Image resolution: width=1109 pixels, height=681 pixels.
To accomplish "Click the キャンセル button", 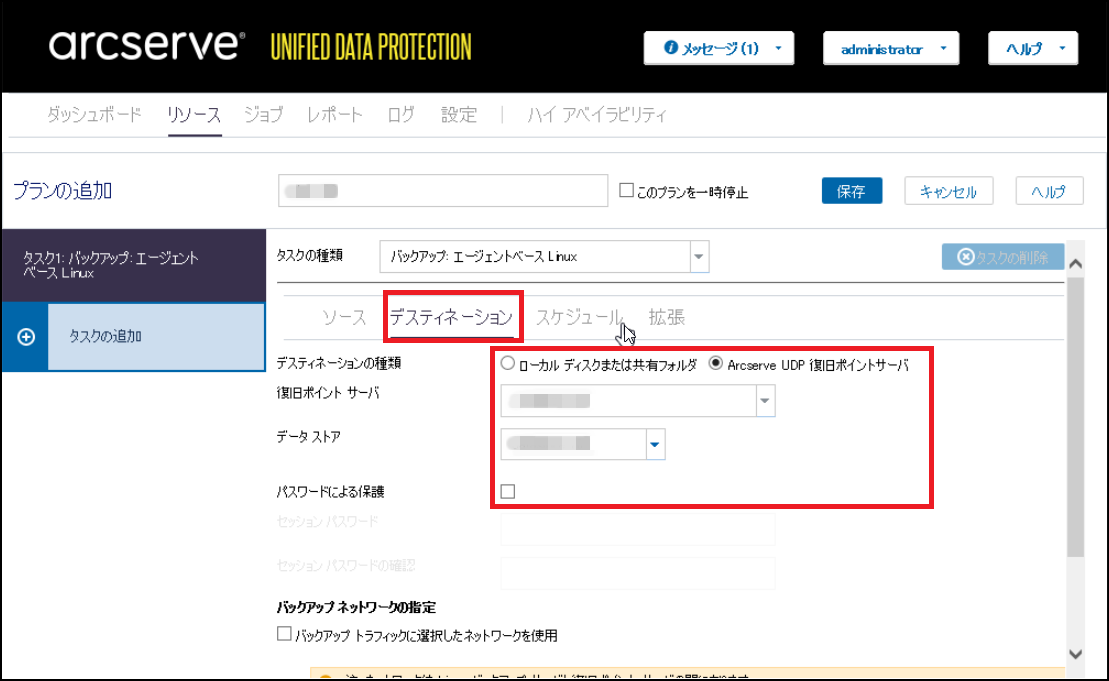I will (x=948, y=191).
